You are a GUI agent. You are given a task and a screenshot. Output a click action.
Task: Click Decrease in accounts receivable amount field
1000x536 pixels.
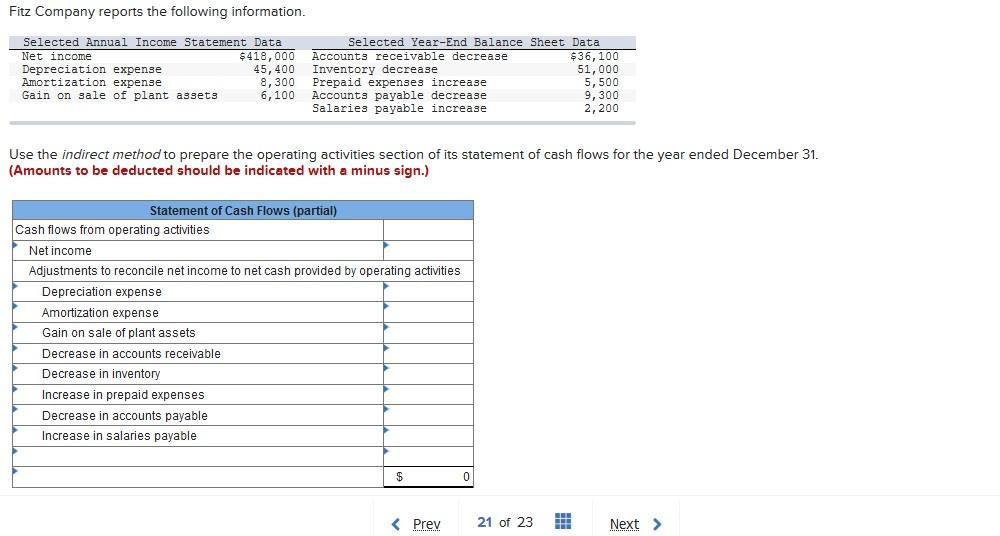[429, 354]
